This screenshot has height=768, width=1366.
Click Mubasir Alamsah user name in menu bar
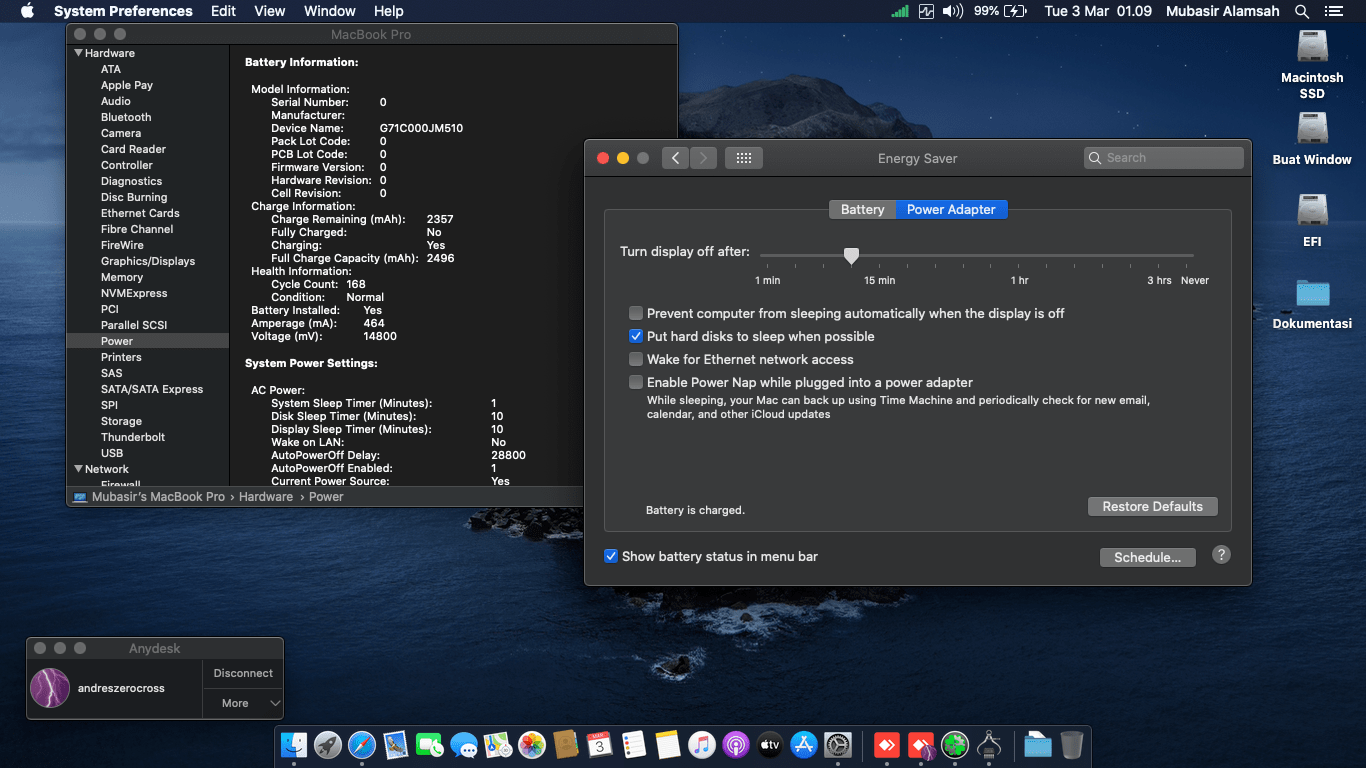point(1223,11)
